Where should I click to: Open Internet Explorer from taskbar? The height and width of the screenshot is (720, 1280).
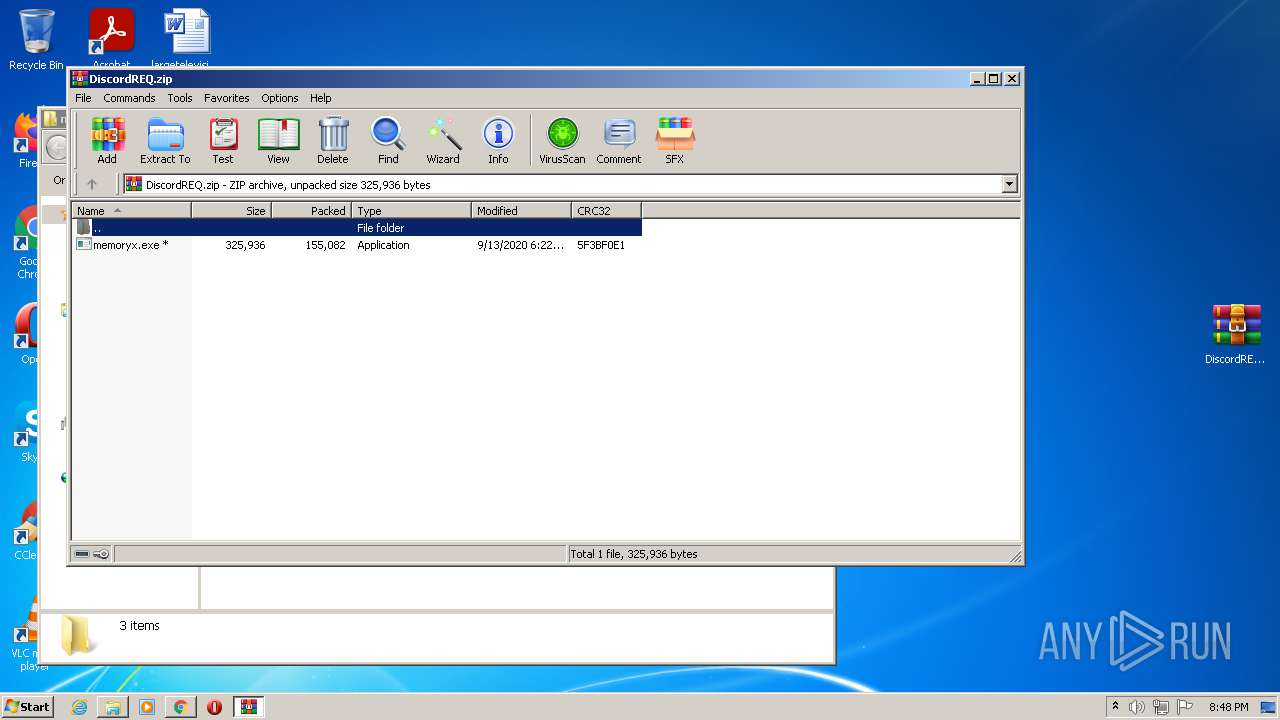(79, 707)
